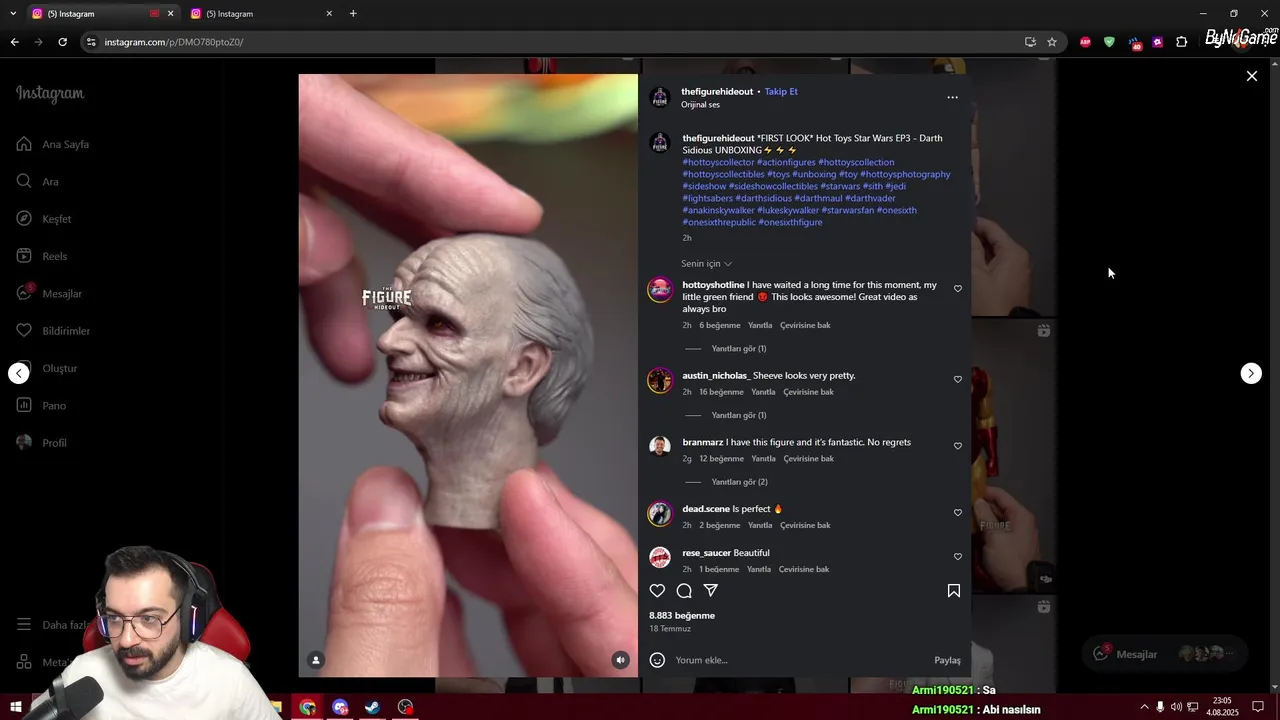This screenshot has width=1280, height=720.
Task: Like rese_saucer's comment heart
Action: [958, 556]
